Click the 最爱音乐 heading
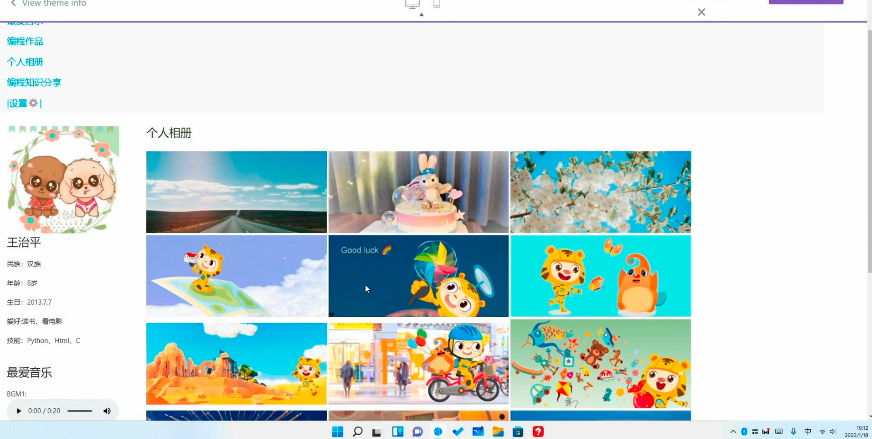Viewport: 872px width, 439px height. point(29,373)
